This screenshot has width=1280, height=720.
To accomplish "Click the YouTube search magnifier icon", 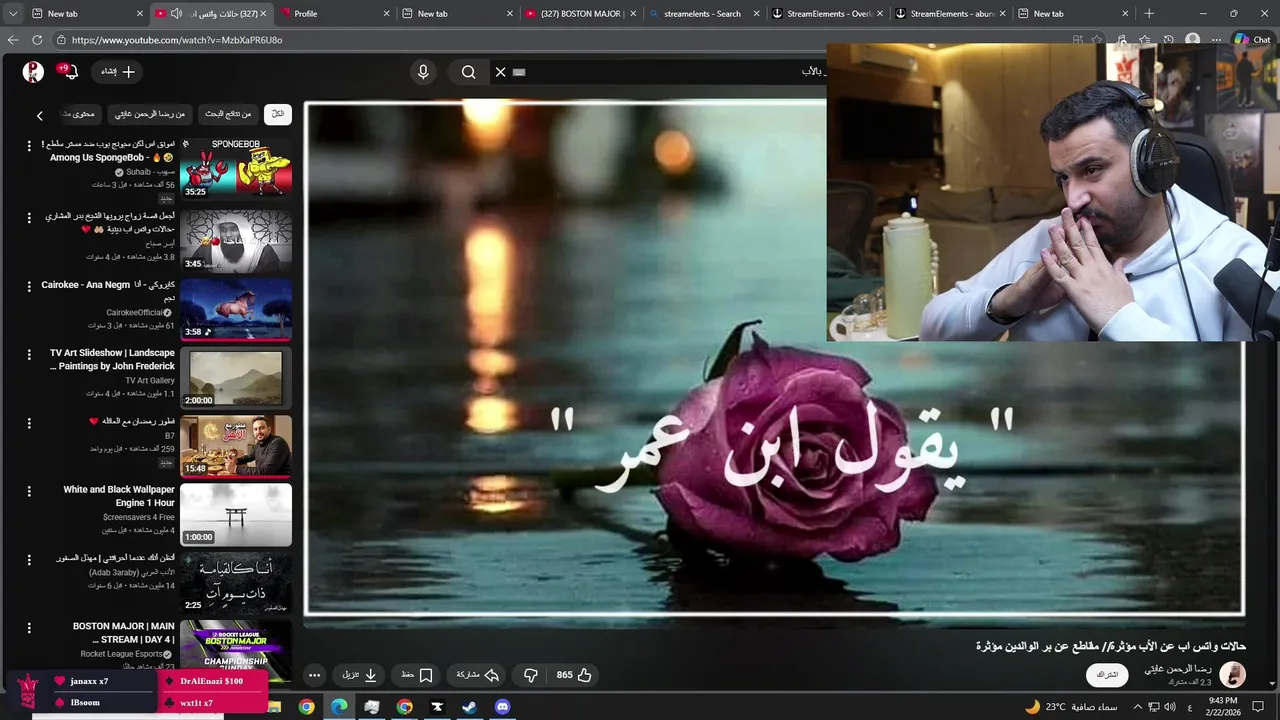I will coord(468,72).
